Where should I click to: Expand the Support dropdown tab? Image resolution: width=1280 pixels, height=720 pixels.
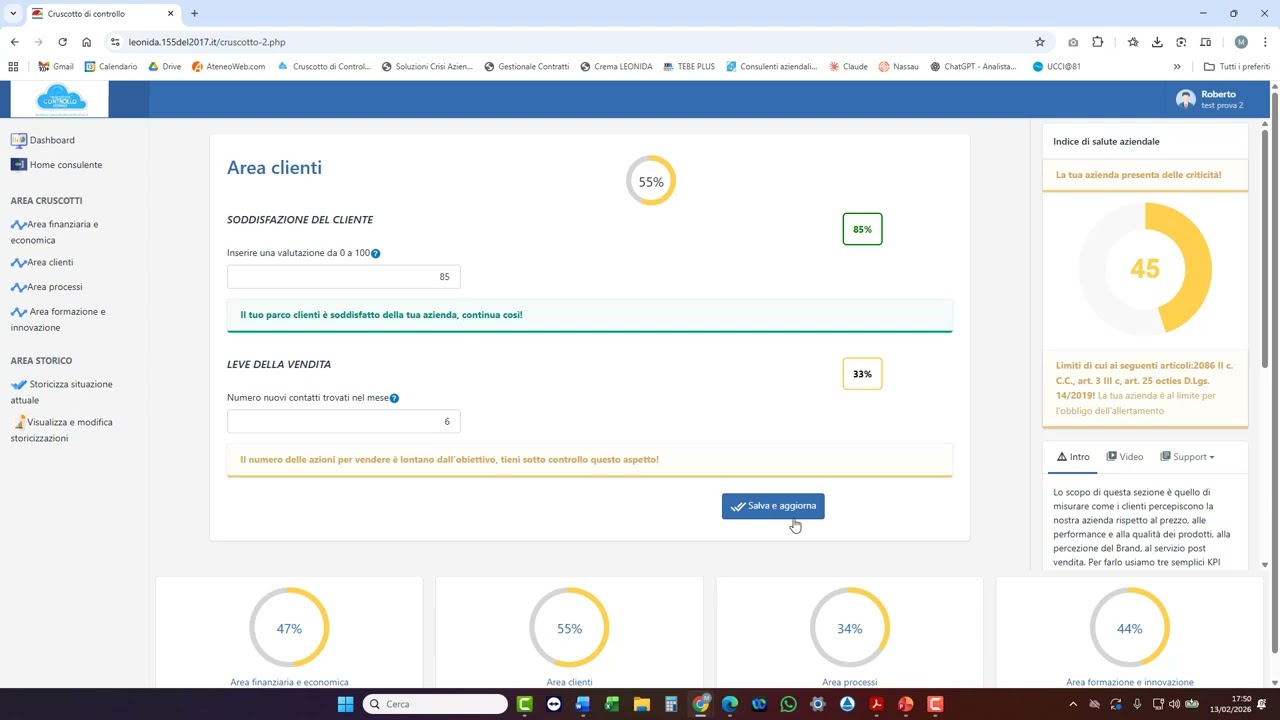point(1187,457)
